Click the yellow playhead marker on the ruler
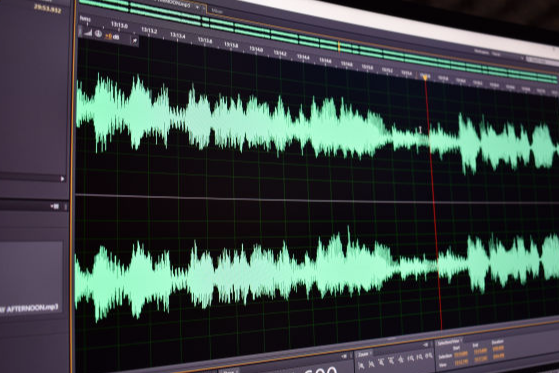 (425, 77)
